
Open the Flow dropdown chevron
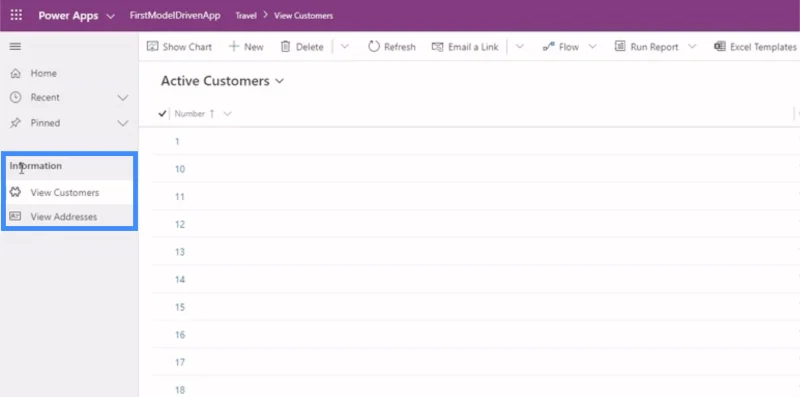(592, 46)
